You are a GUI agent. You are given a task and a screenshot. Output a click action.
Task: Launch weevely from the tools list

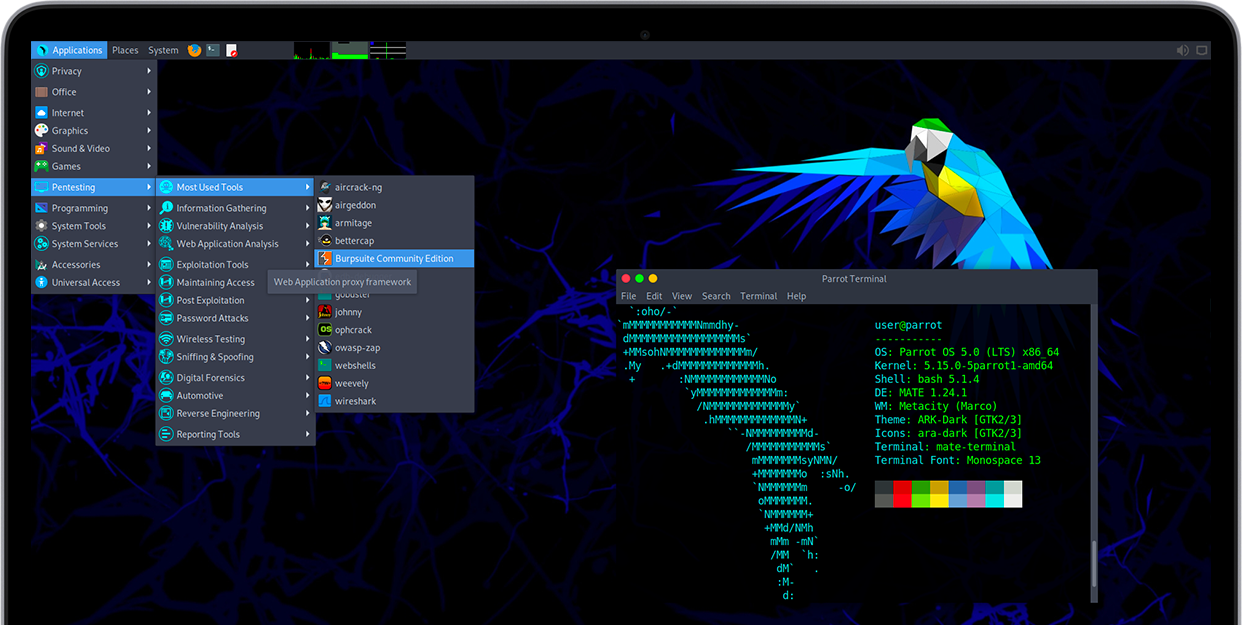pyautogui.click(x=395, y=384)
